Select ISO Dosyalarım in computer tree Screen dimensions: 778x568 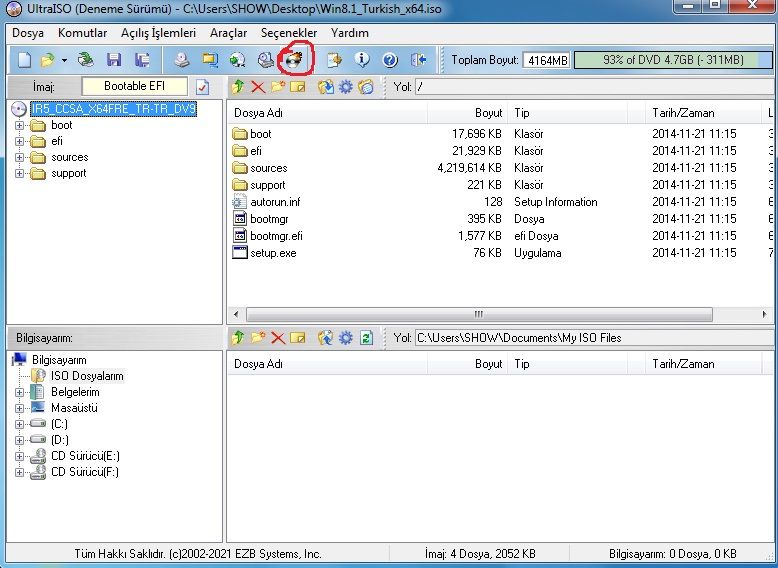87,376
